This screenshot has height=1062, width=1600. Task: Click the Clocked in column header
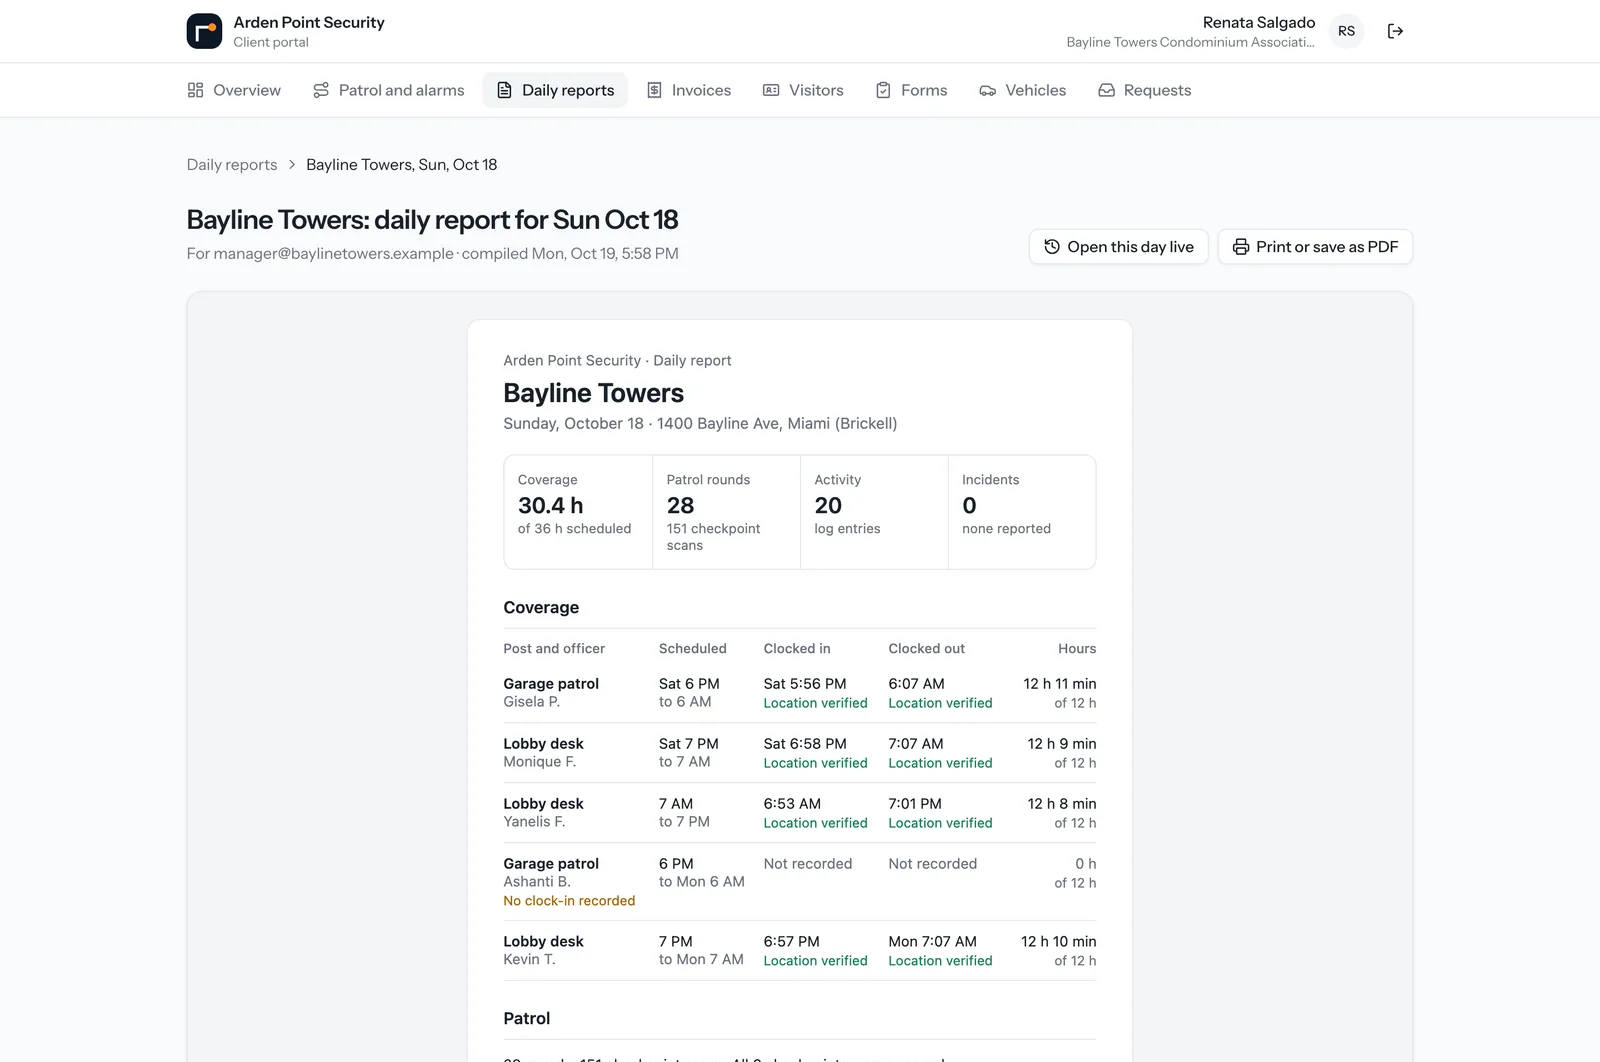[797, 649]
